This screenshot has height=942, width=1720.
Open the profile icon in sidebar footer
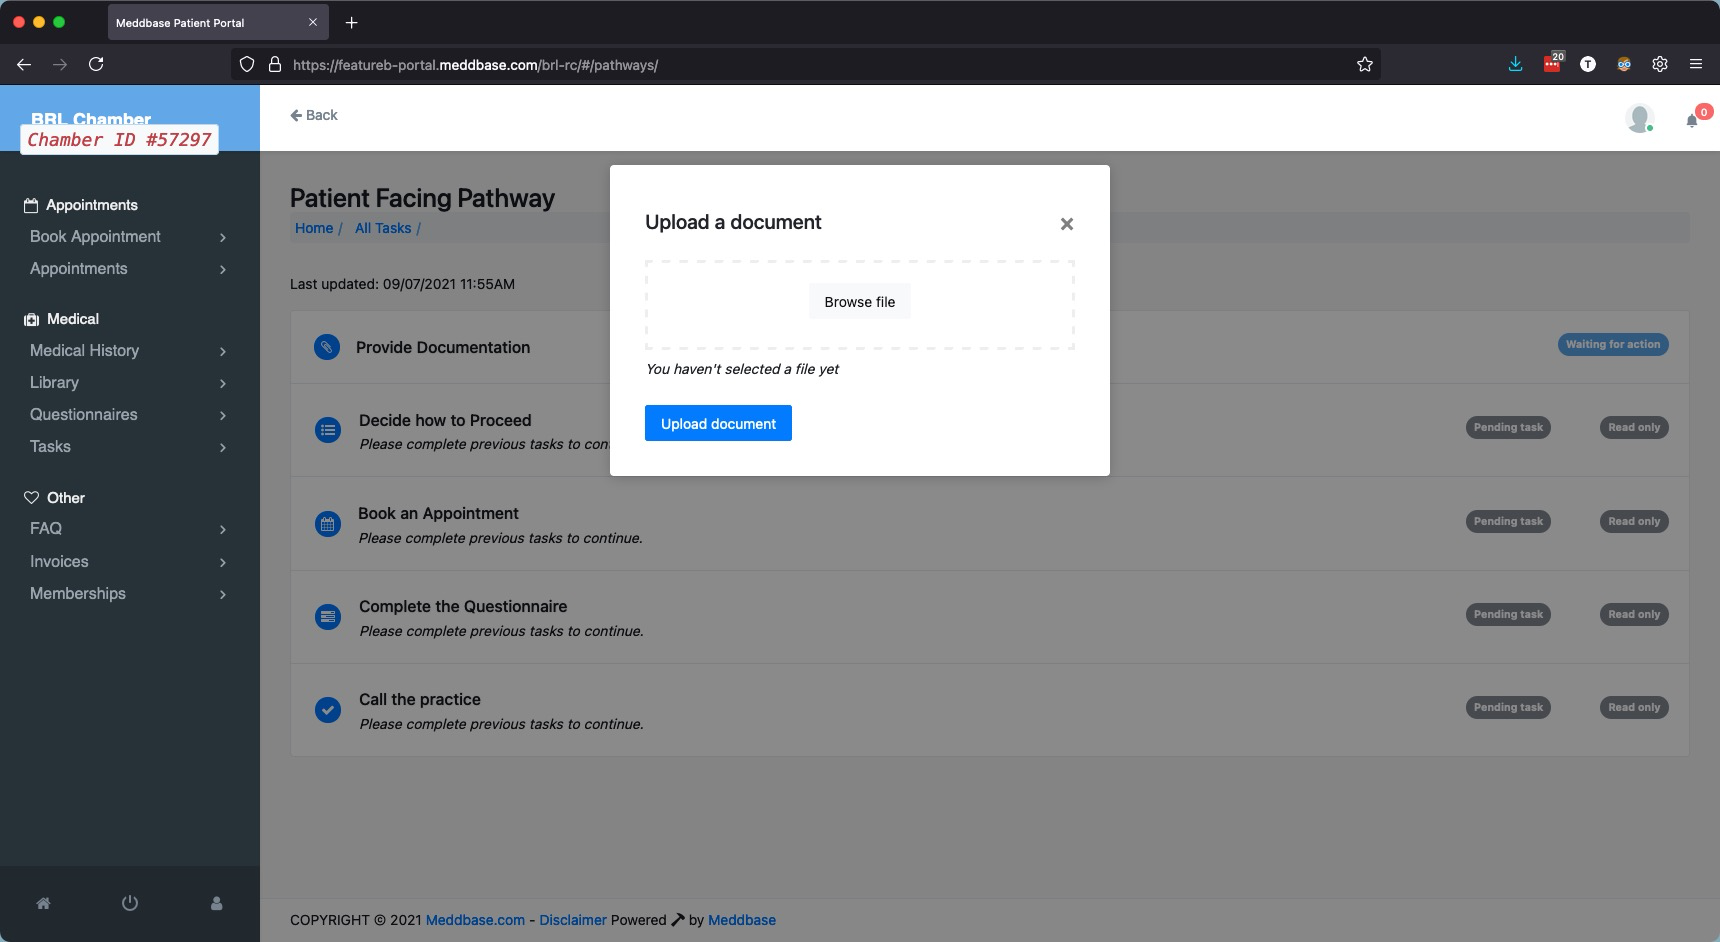(216, 903)
